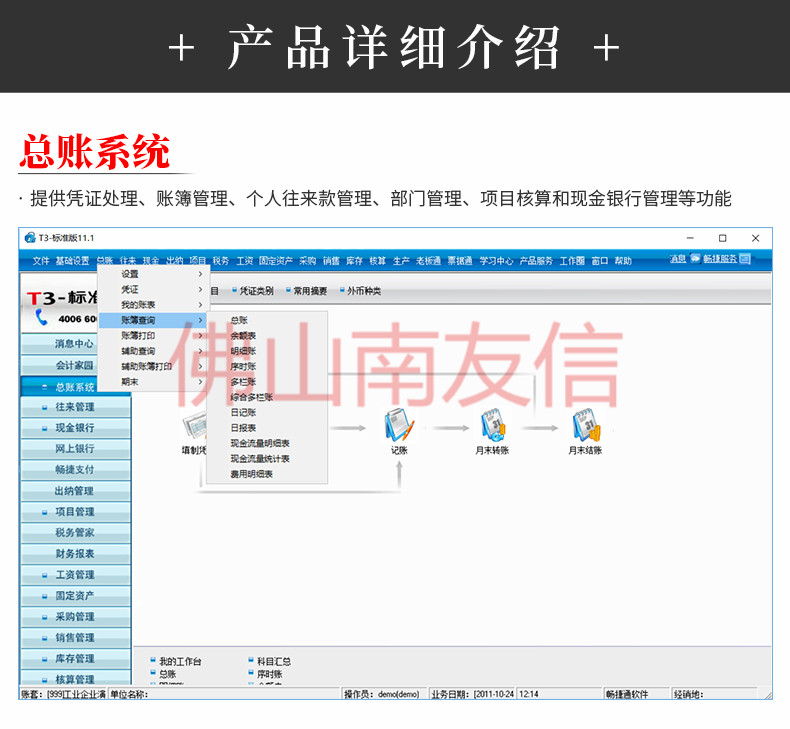The height and width of the screenshot is (729, 790).
Task: Choose 明细账 in the submenu
Action: click(267, 351)
